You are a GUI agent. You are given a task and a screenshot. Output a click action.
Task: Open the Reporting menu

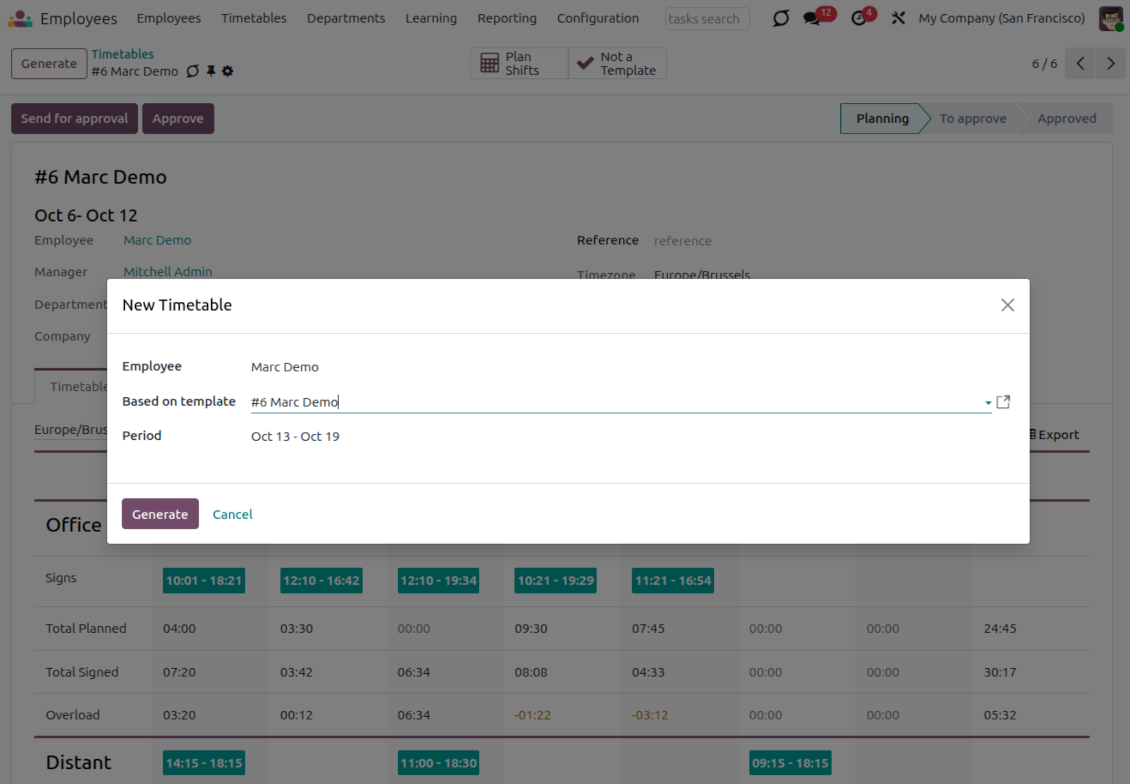point(506,18)
